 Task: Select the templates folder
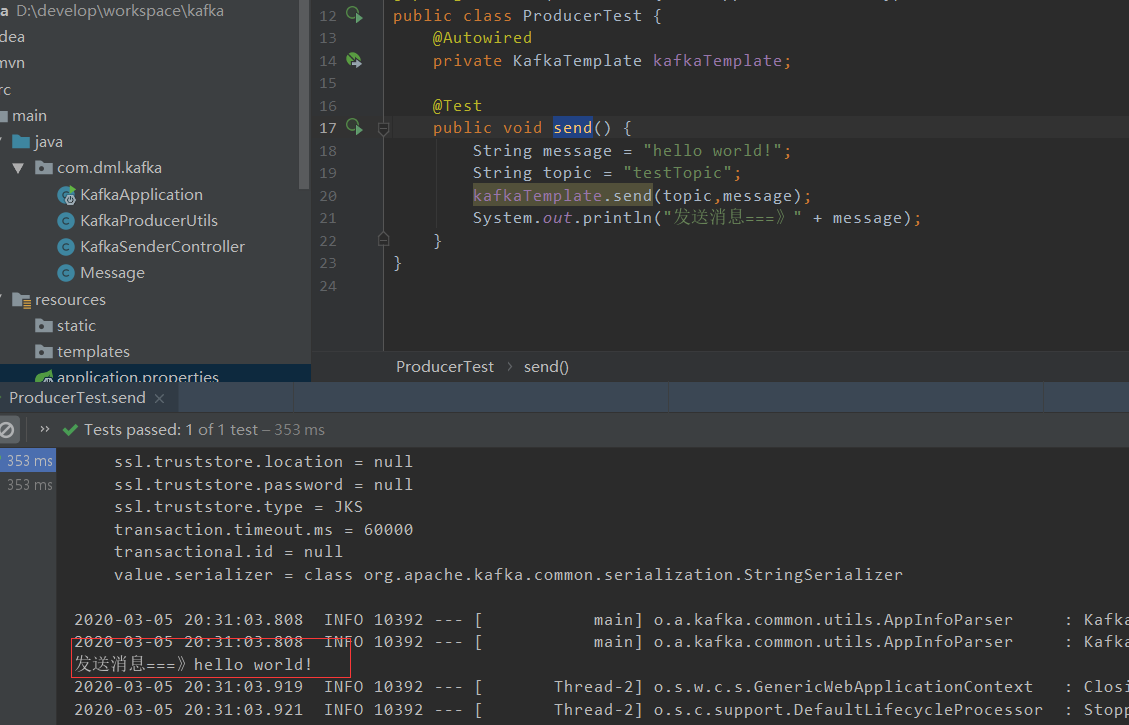[x=94, y=351]
